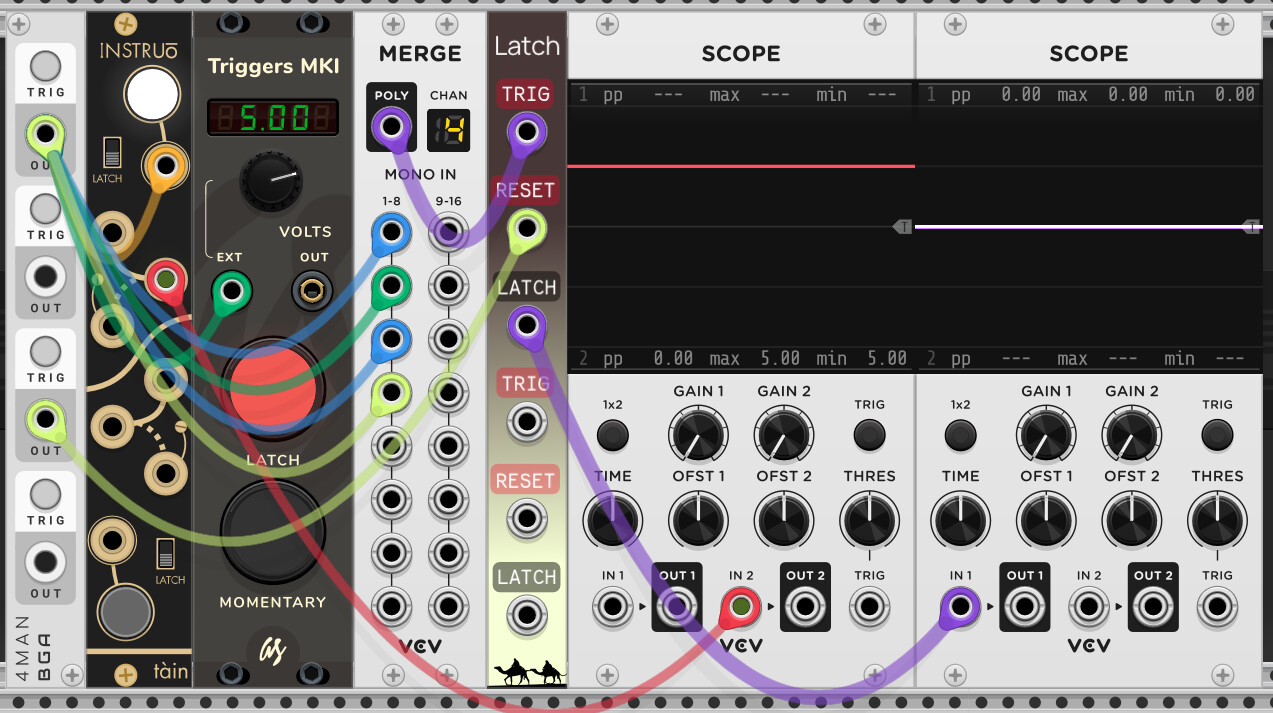Click the upper TRIG jack on the Latch module
This screenshot has width=1273, height=713.
pyautogui.click(x=526, y=132)
